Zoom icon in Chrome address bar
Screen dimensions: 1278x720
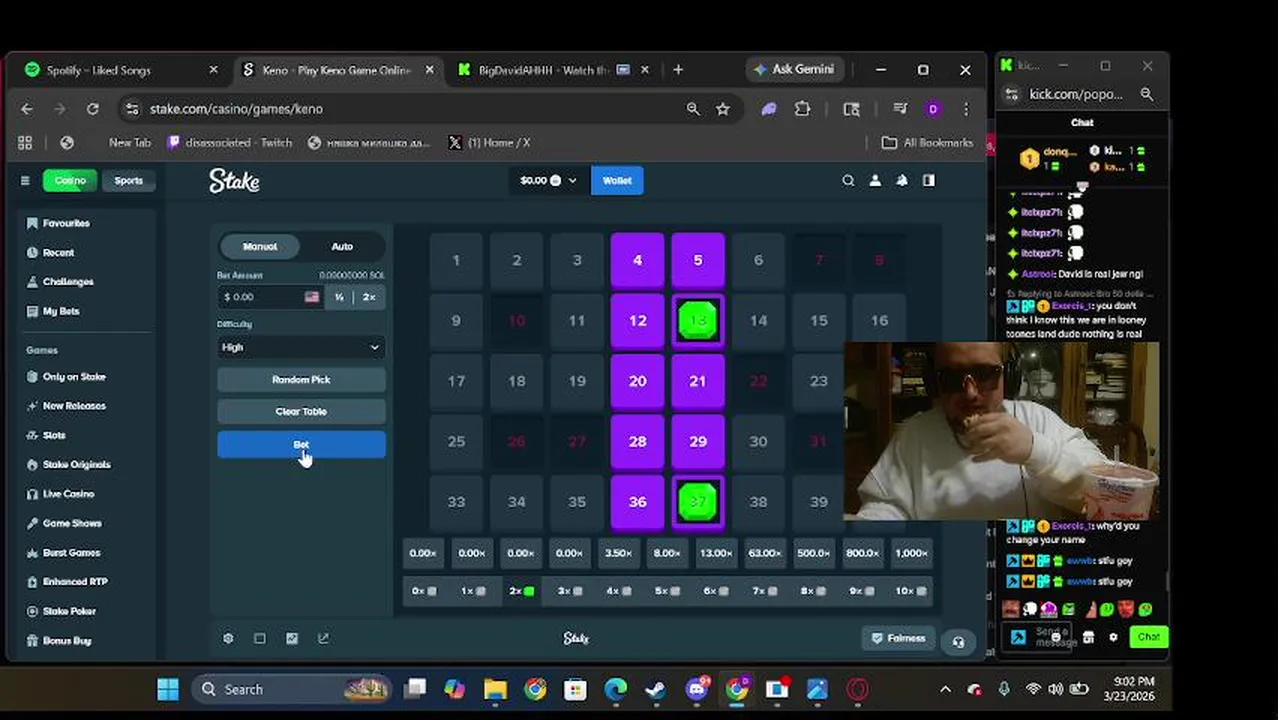(x=693, y=109)
